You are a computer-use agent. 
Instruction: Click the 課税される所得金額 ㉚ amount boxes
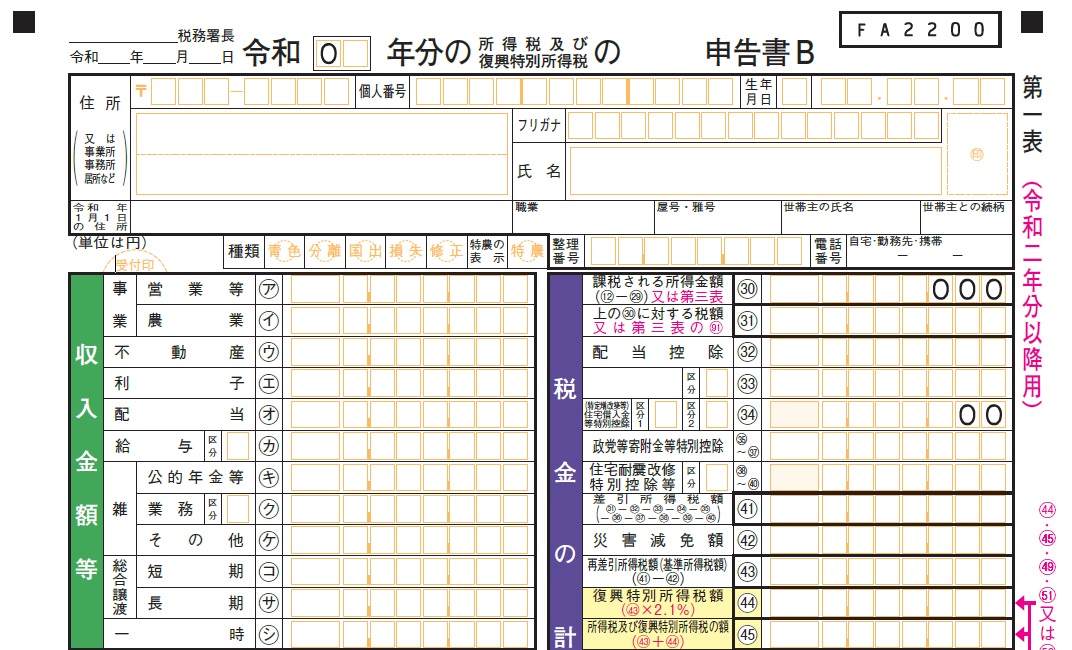[888, 289]
